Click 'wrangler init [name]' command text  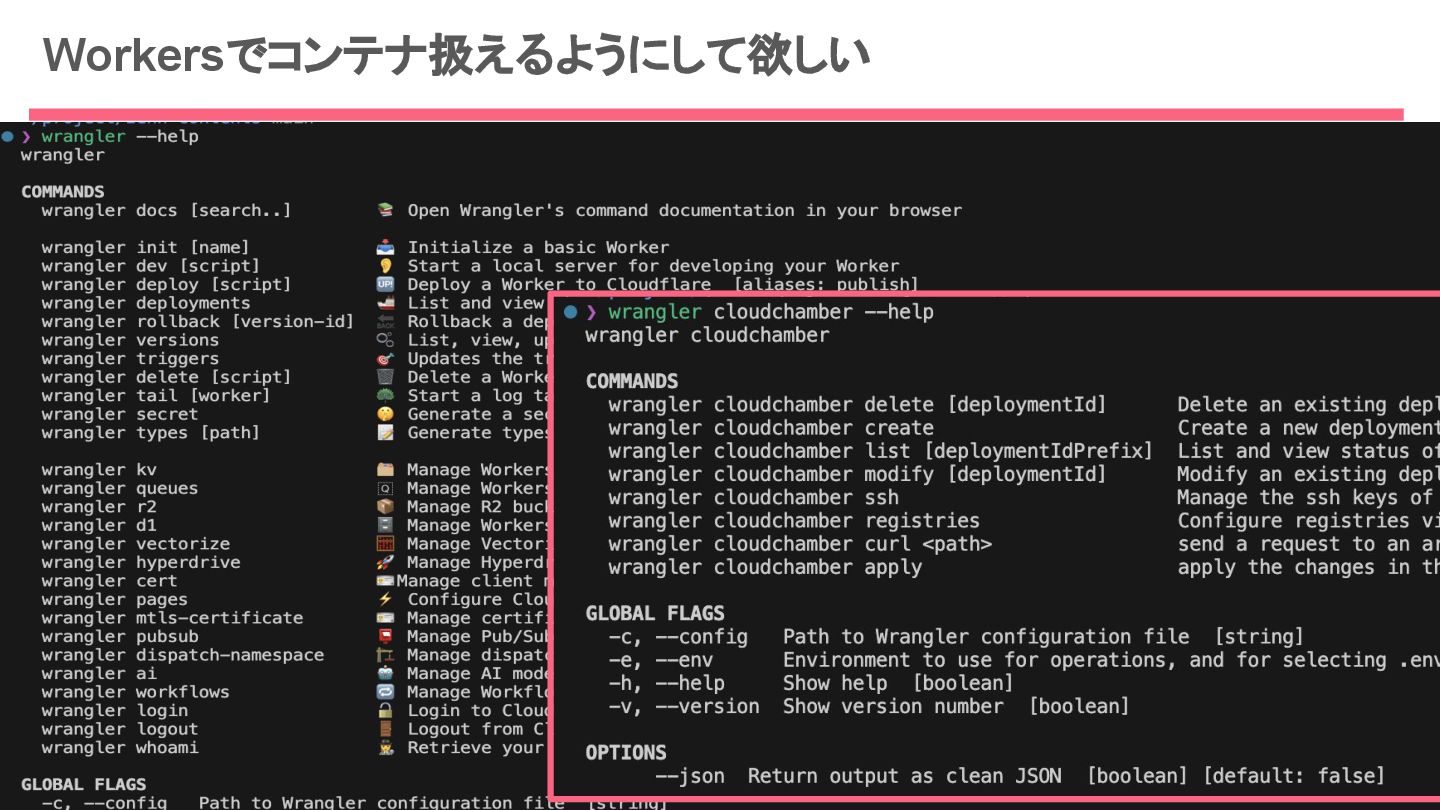click(145, 248)
